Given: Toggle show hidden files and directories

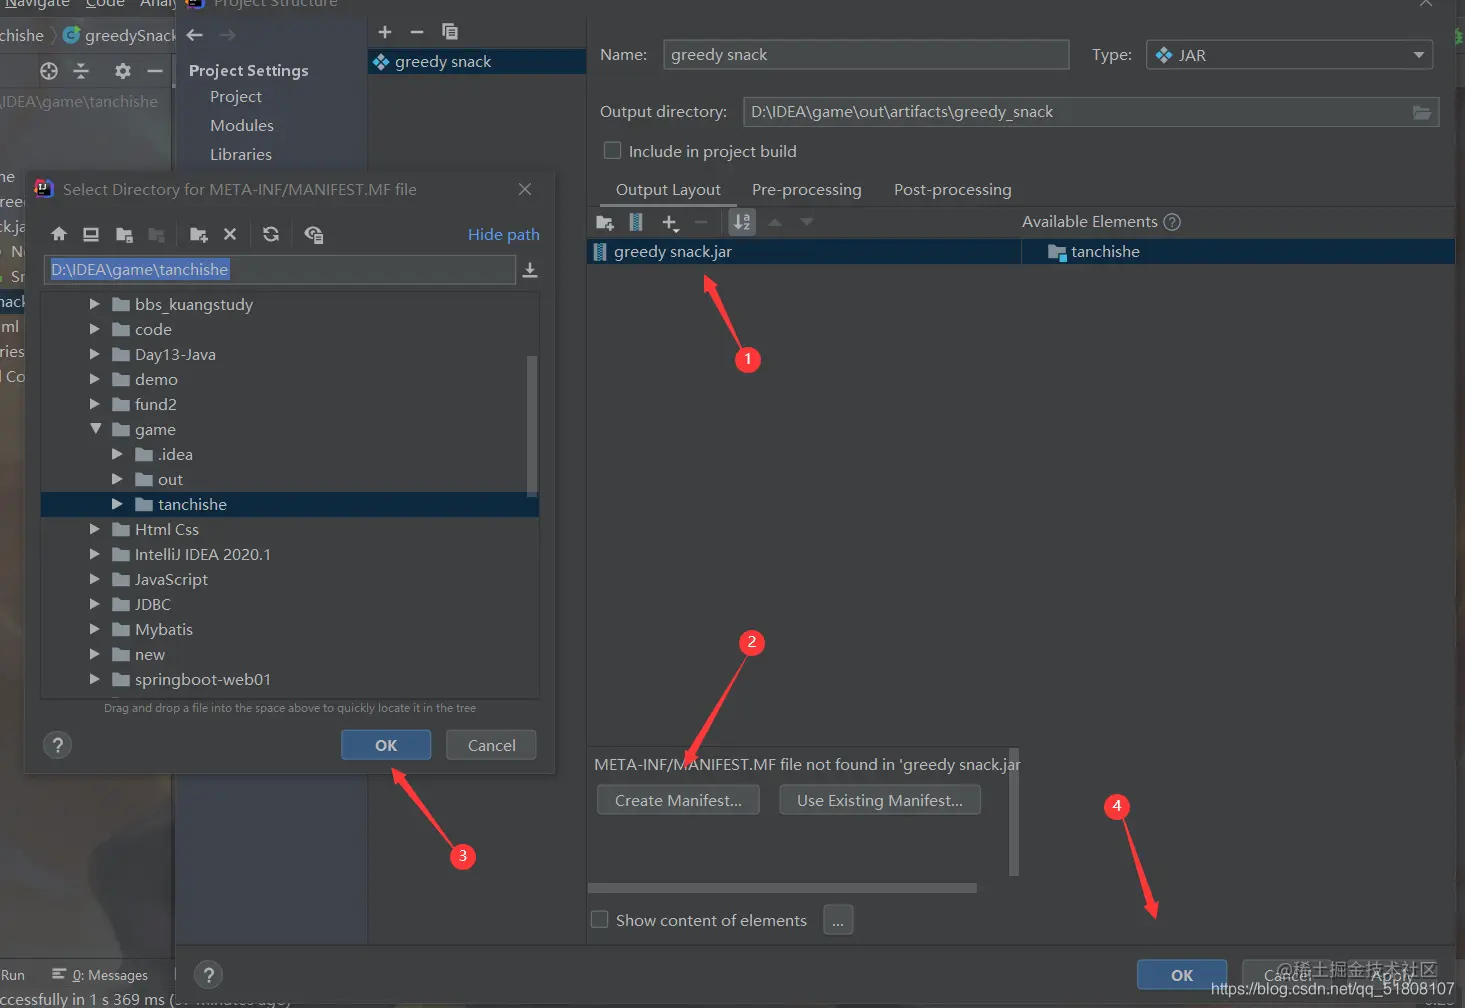Looking at the screenshot, I should (x=313, y=234).
